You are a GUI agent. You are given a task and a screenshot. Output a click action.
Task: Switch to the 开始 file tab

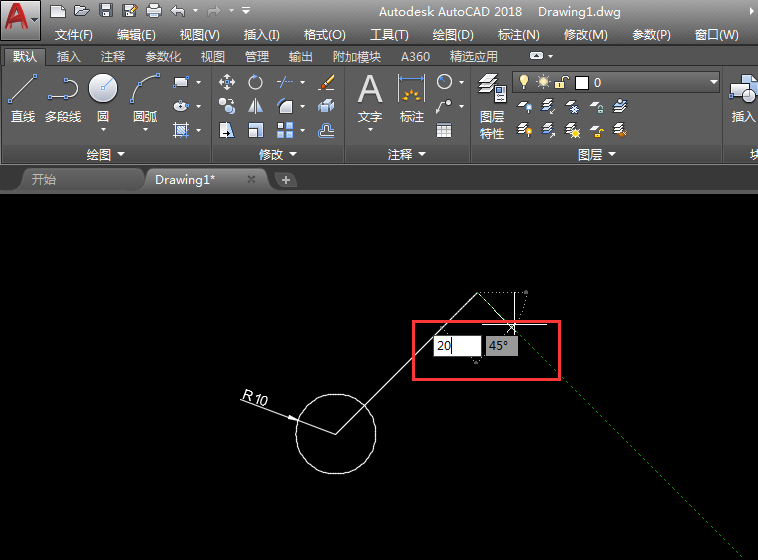click(44, 180)
